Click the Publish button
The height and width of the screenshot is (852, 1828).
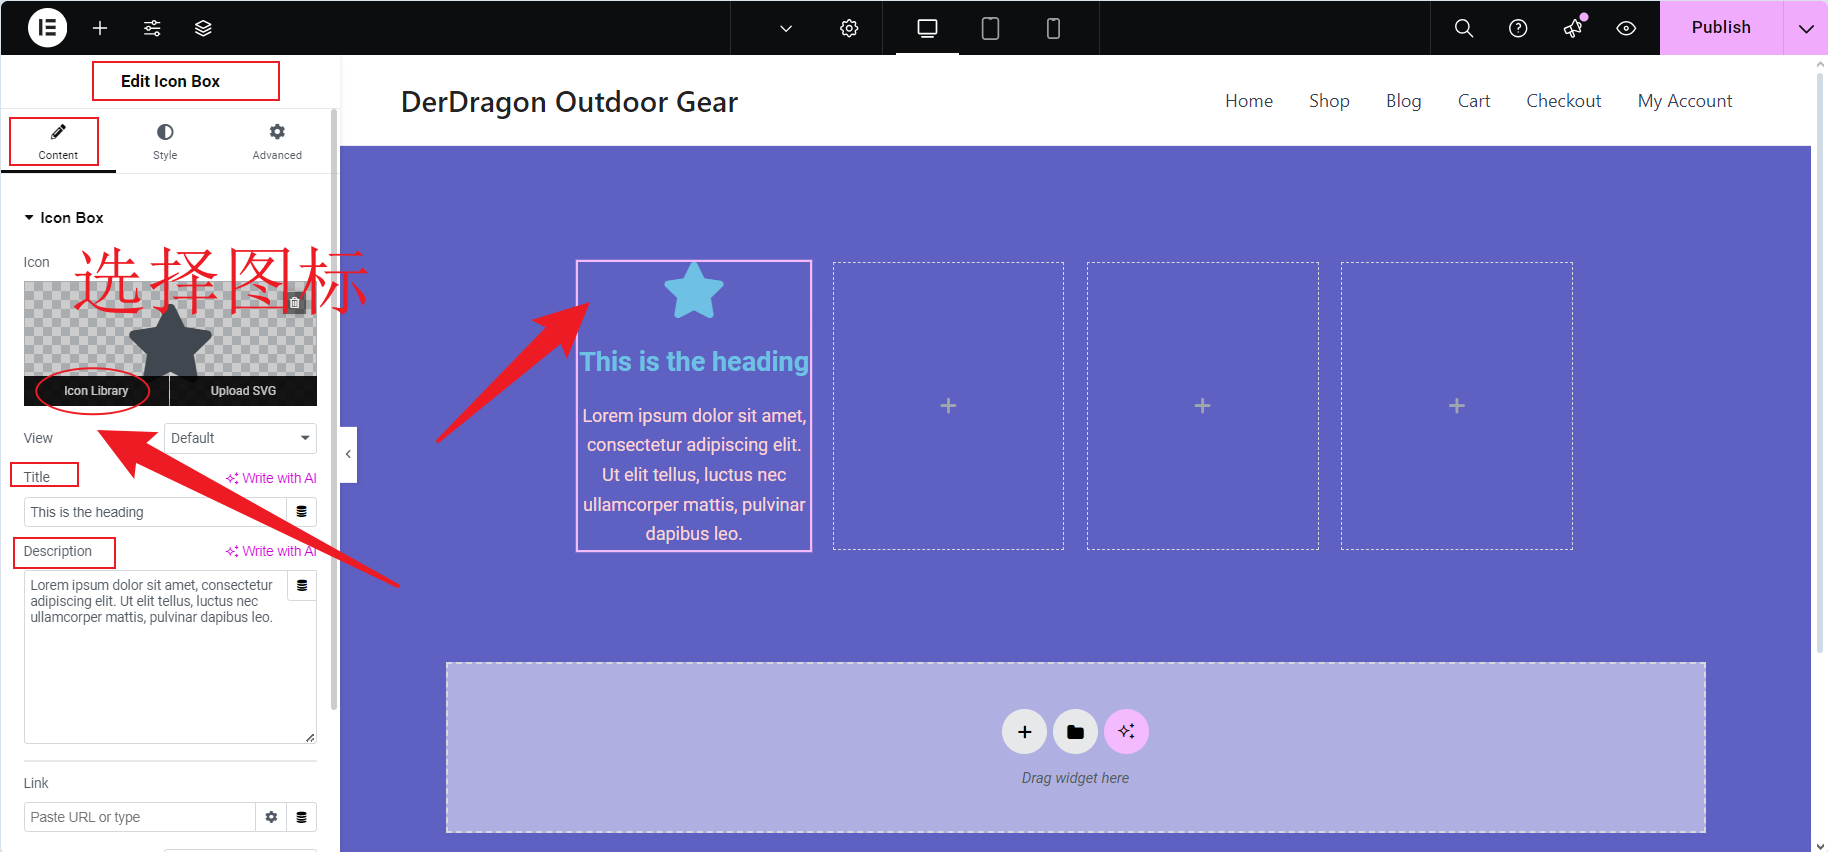pos(1720,28)
